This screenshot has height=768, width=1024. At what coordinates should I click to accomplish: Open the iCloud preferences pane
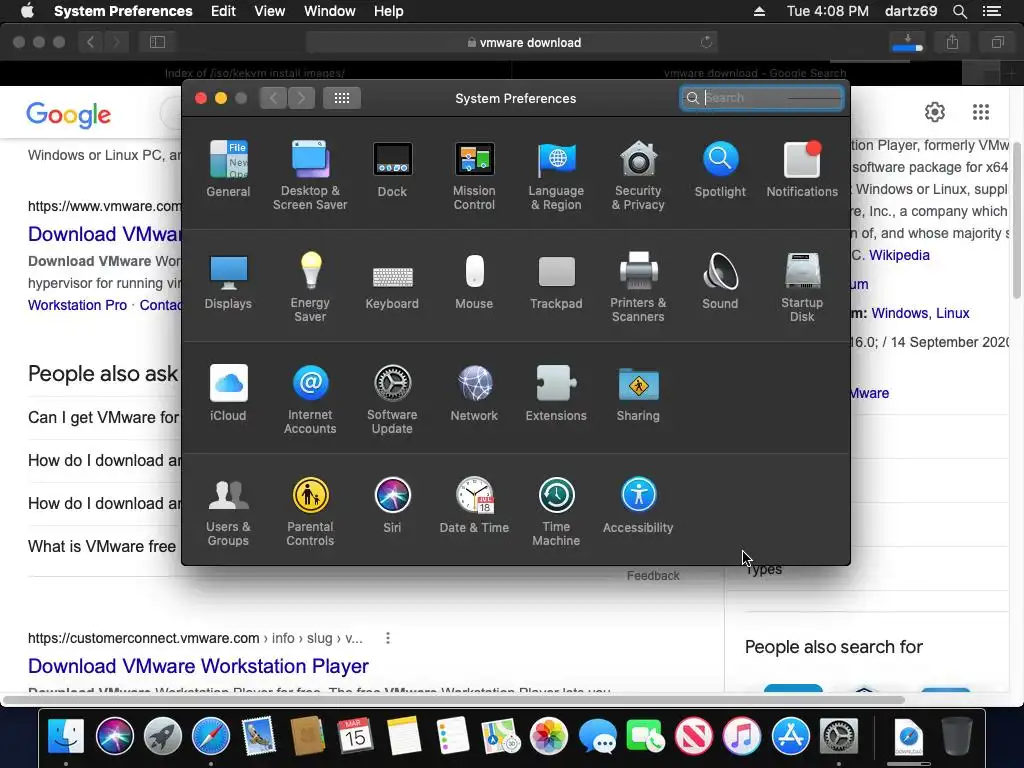tap(228, 393)
